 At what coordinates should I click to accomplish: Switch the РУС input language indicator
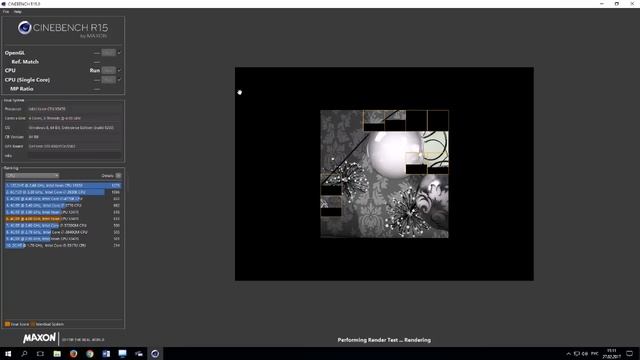click(x=595, y=353)
